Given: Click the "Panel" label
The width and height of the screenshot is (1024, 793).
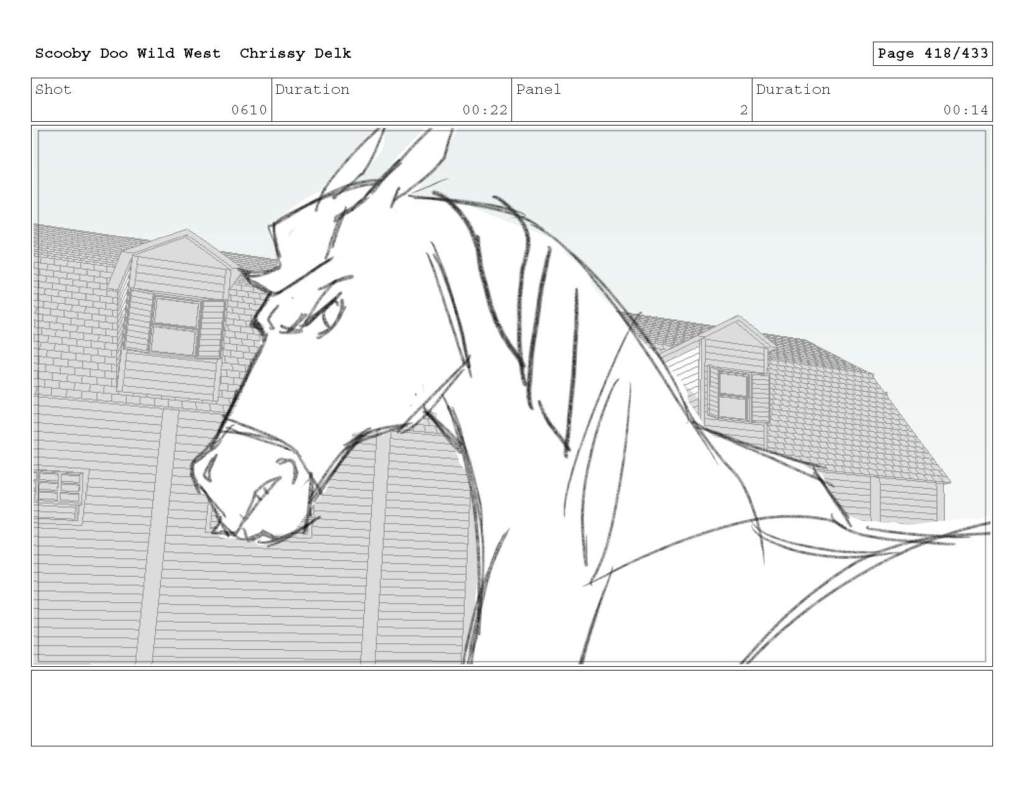Looking at the screenshot, I should [539, 89].
